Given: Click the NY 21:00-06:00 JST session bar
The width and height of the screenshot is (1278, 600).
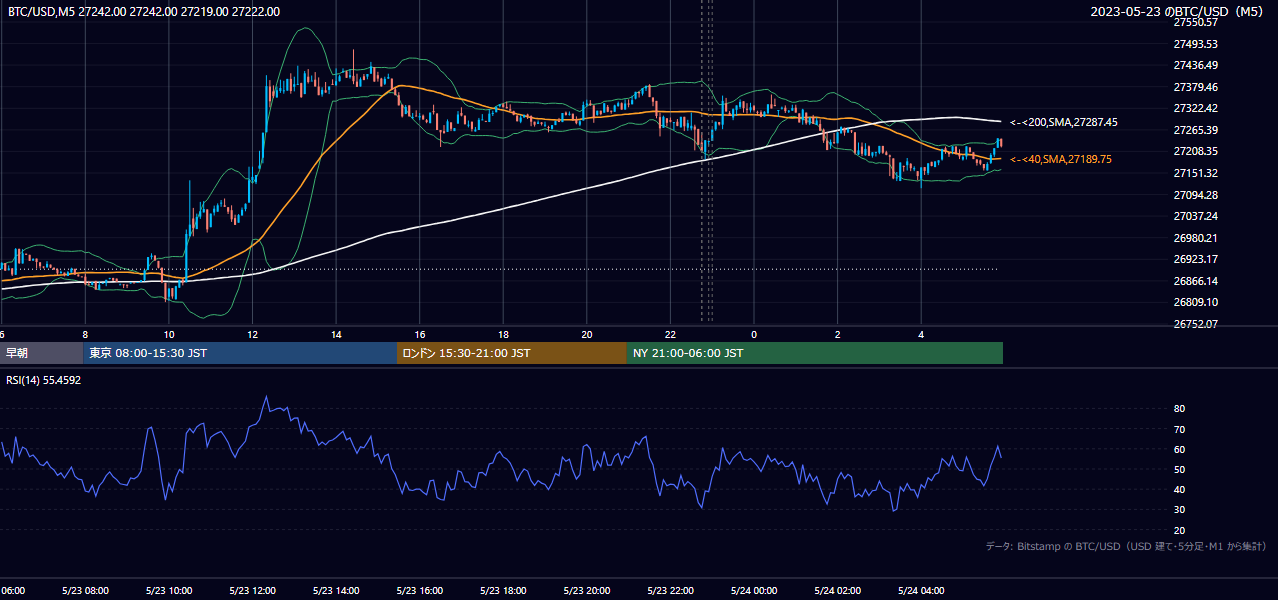Looking at the screenshot, I should 815,353.
